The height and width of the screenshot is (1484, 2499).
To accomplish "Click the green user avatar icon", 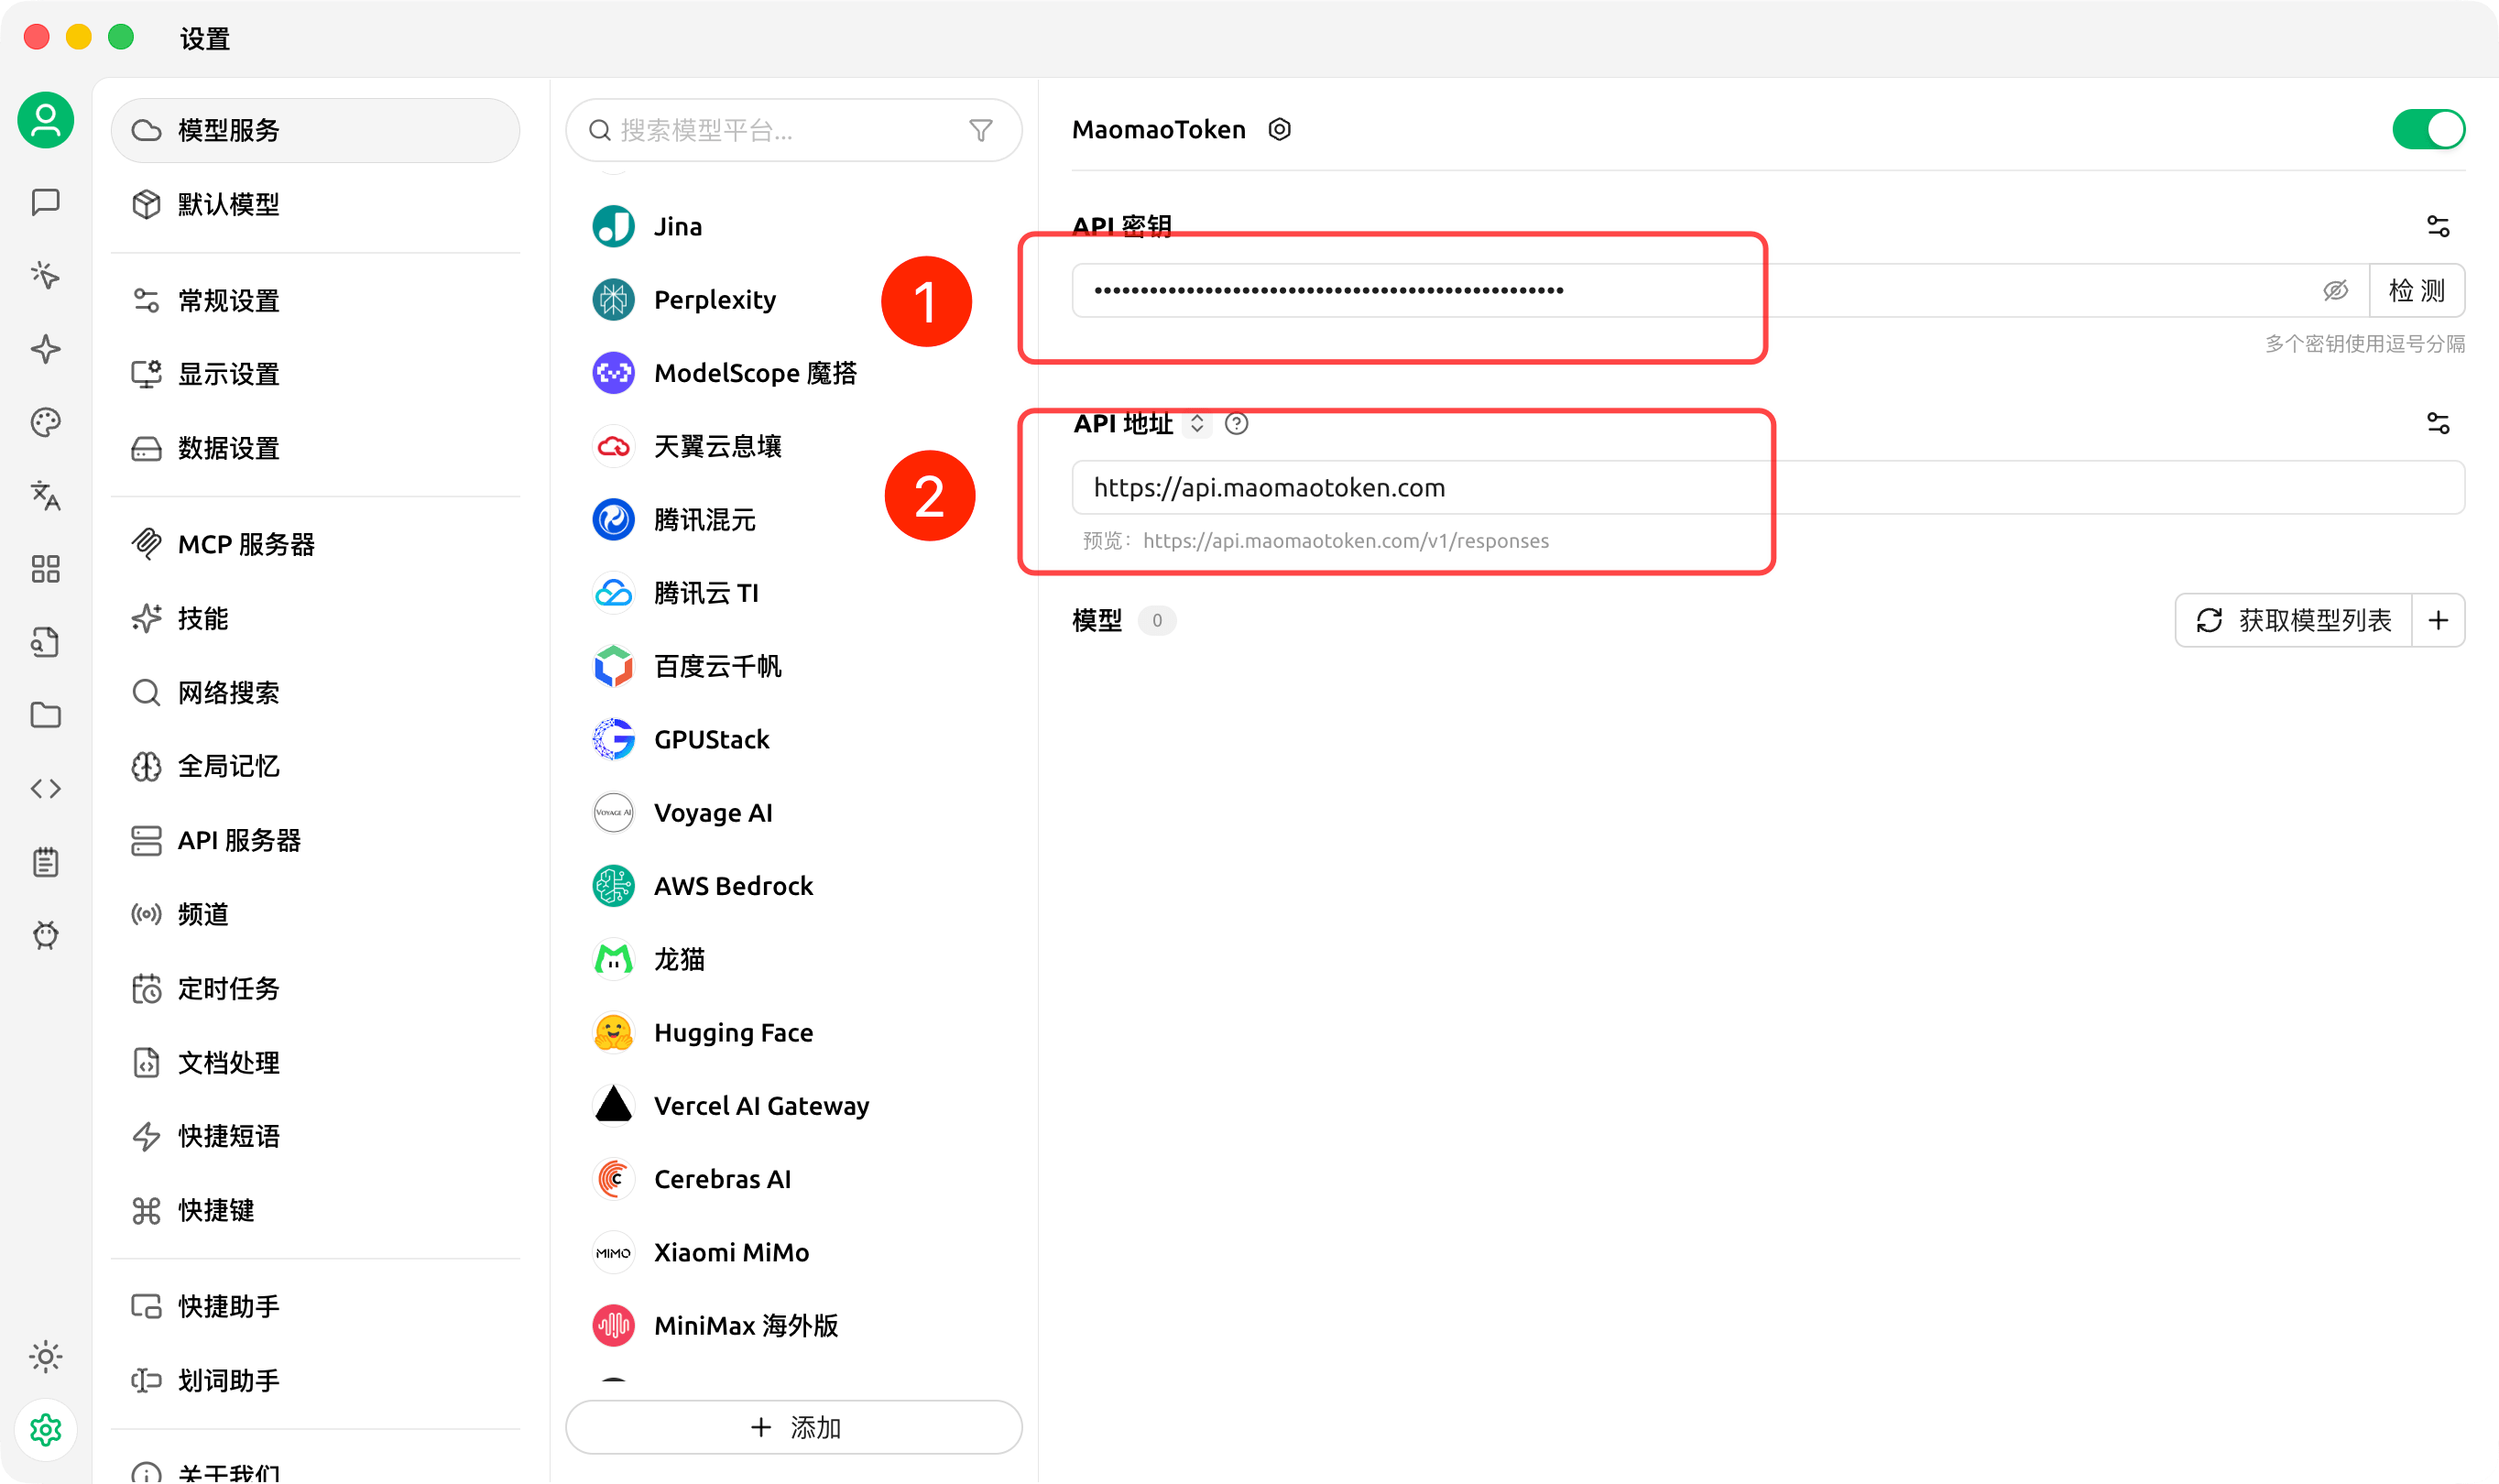I will point(46,121).
